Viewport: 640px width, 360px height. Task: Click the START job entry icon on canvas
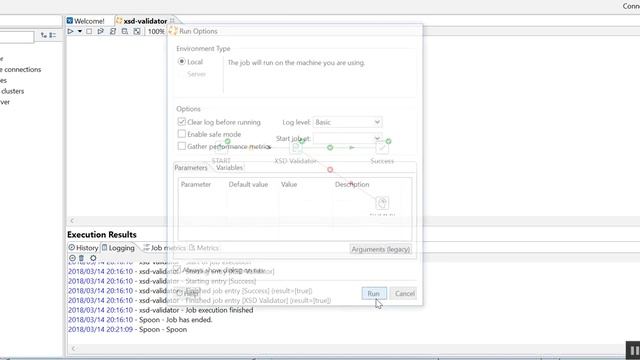click(x=221, y=147)
